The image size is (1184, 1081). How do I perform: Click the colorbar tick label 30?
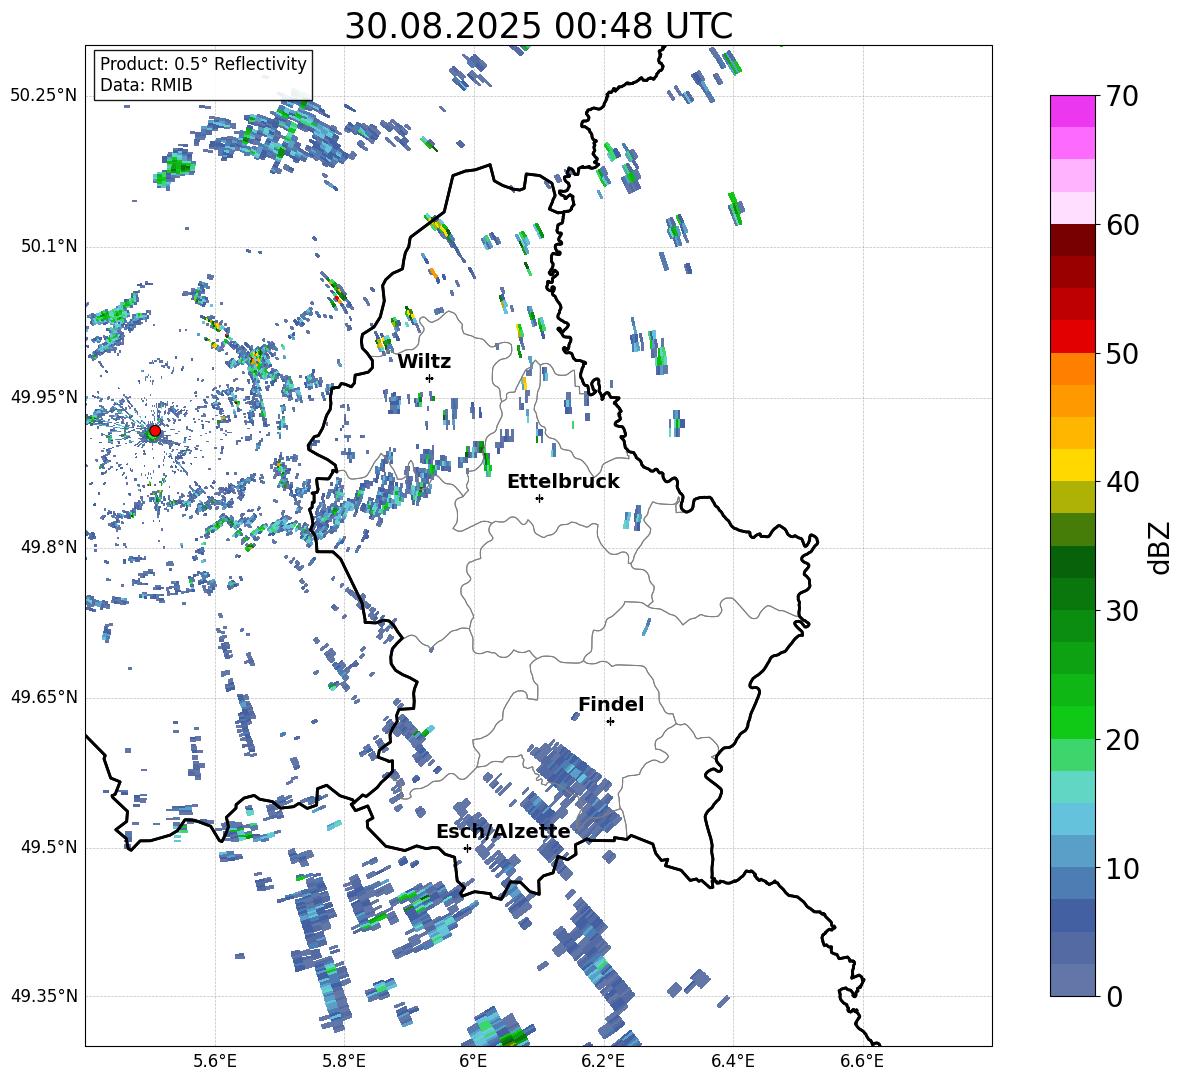point(1122,611)
